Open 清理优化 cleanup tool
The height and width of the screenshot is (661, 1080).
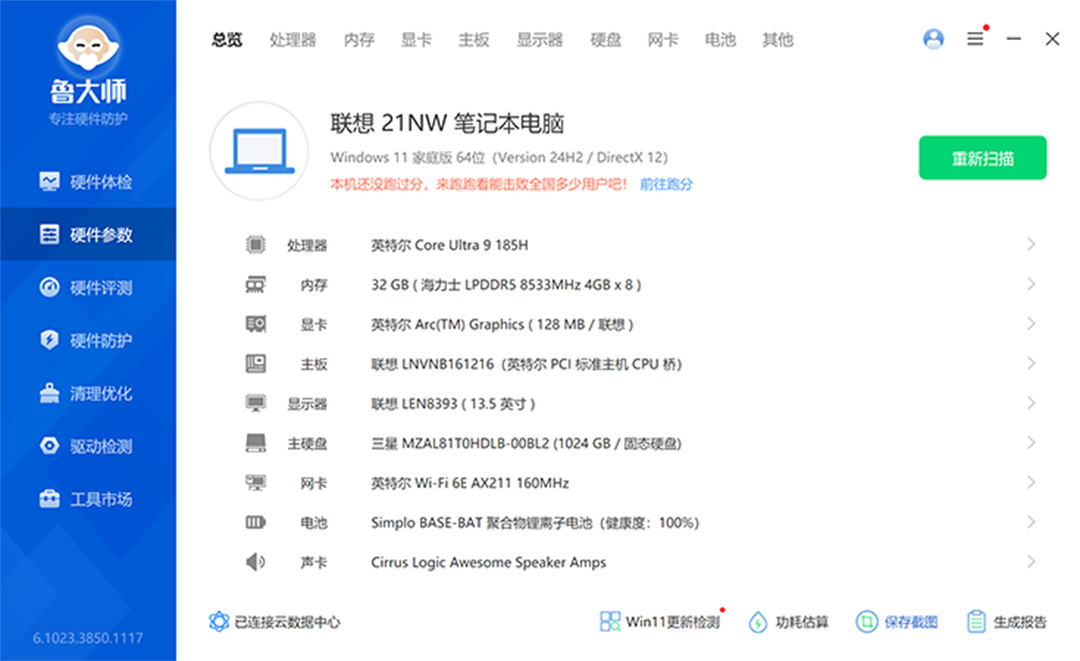pos(88,394)
